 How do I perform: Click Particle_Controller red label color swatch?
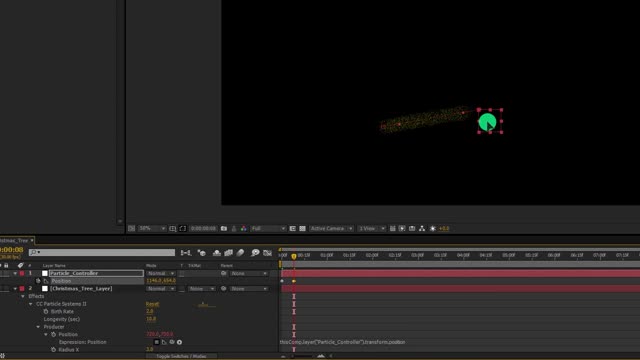point(22,273)
